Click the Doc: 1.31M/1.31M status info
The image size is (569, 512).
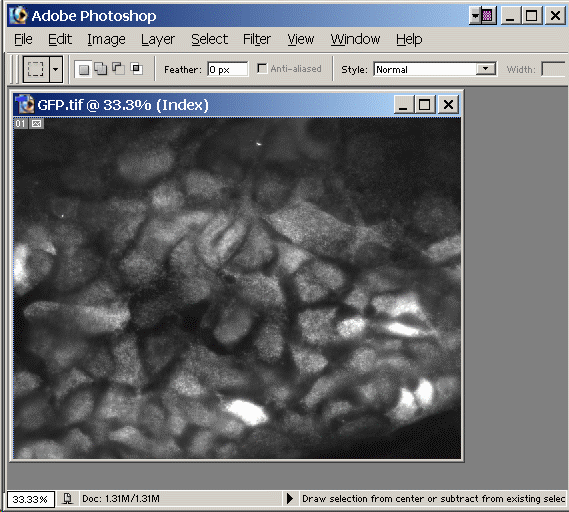coord(121,499)
